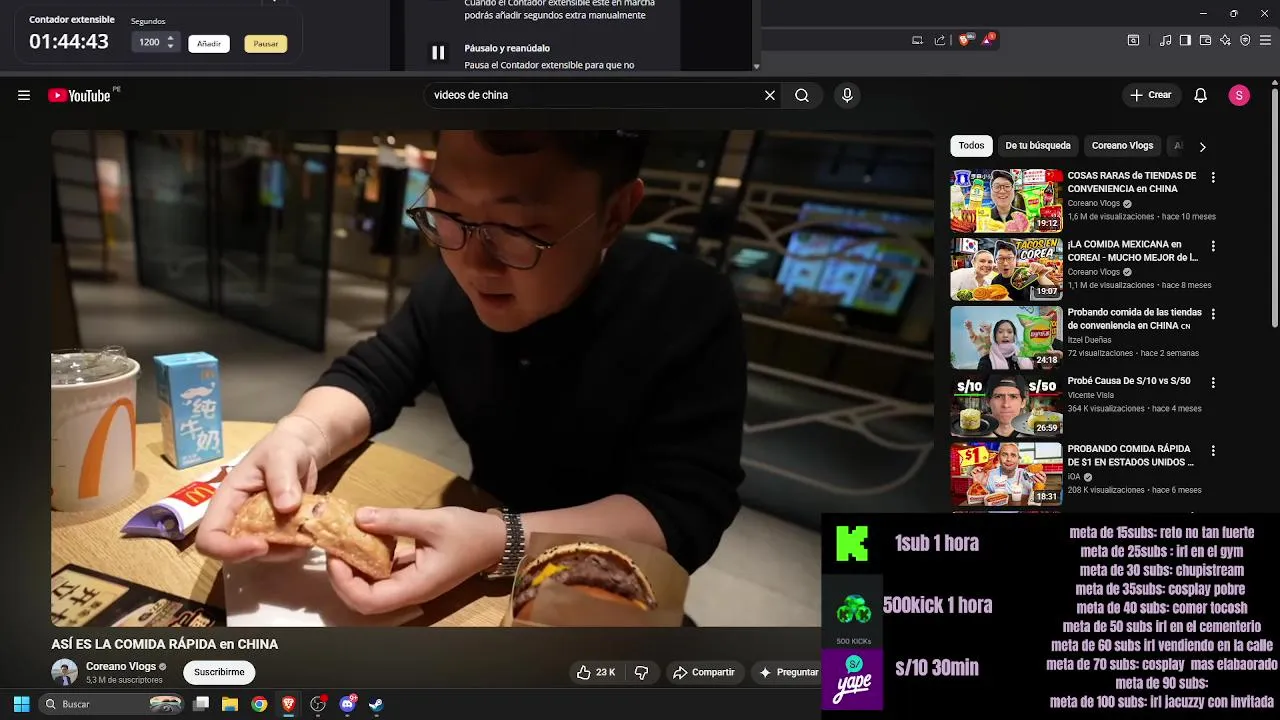
Task: Click the Suscribirme button
Action: pos(219,672)
